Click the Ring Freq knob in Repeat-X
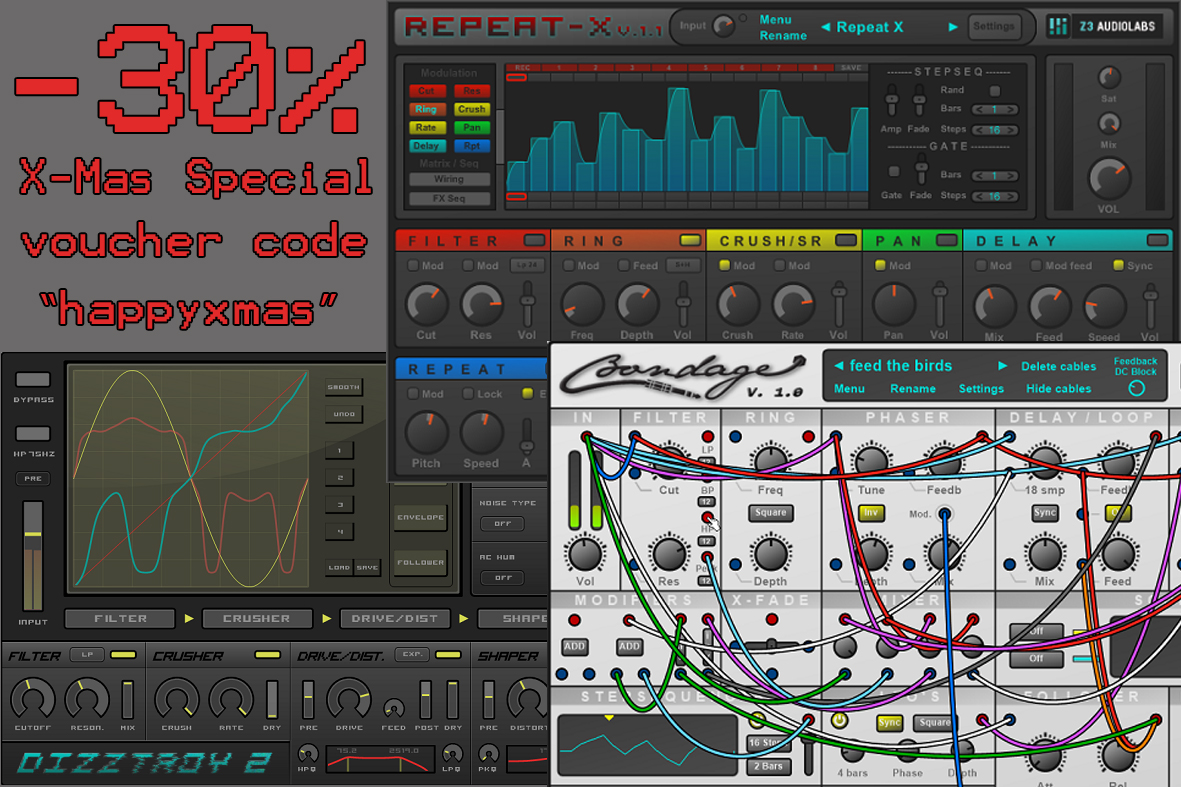Viewport: 1181px width, 787px height. point(581,304)
